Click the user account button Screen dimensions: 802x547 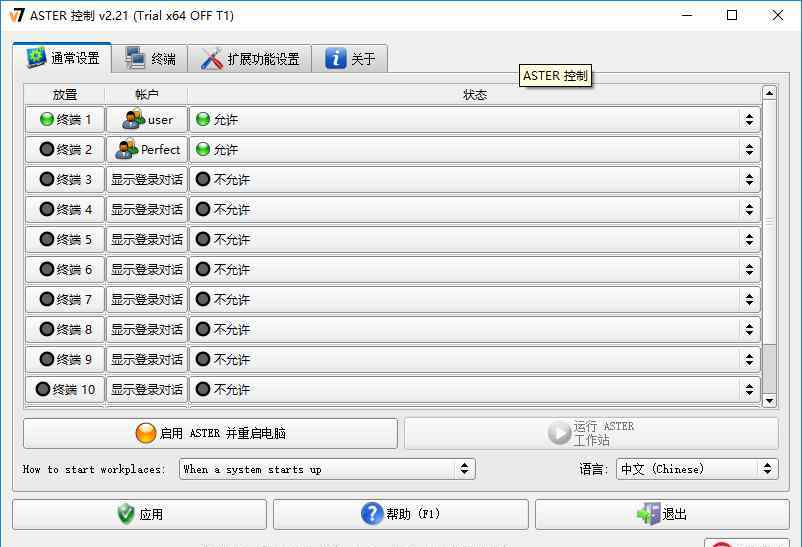147,120
